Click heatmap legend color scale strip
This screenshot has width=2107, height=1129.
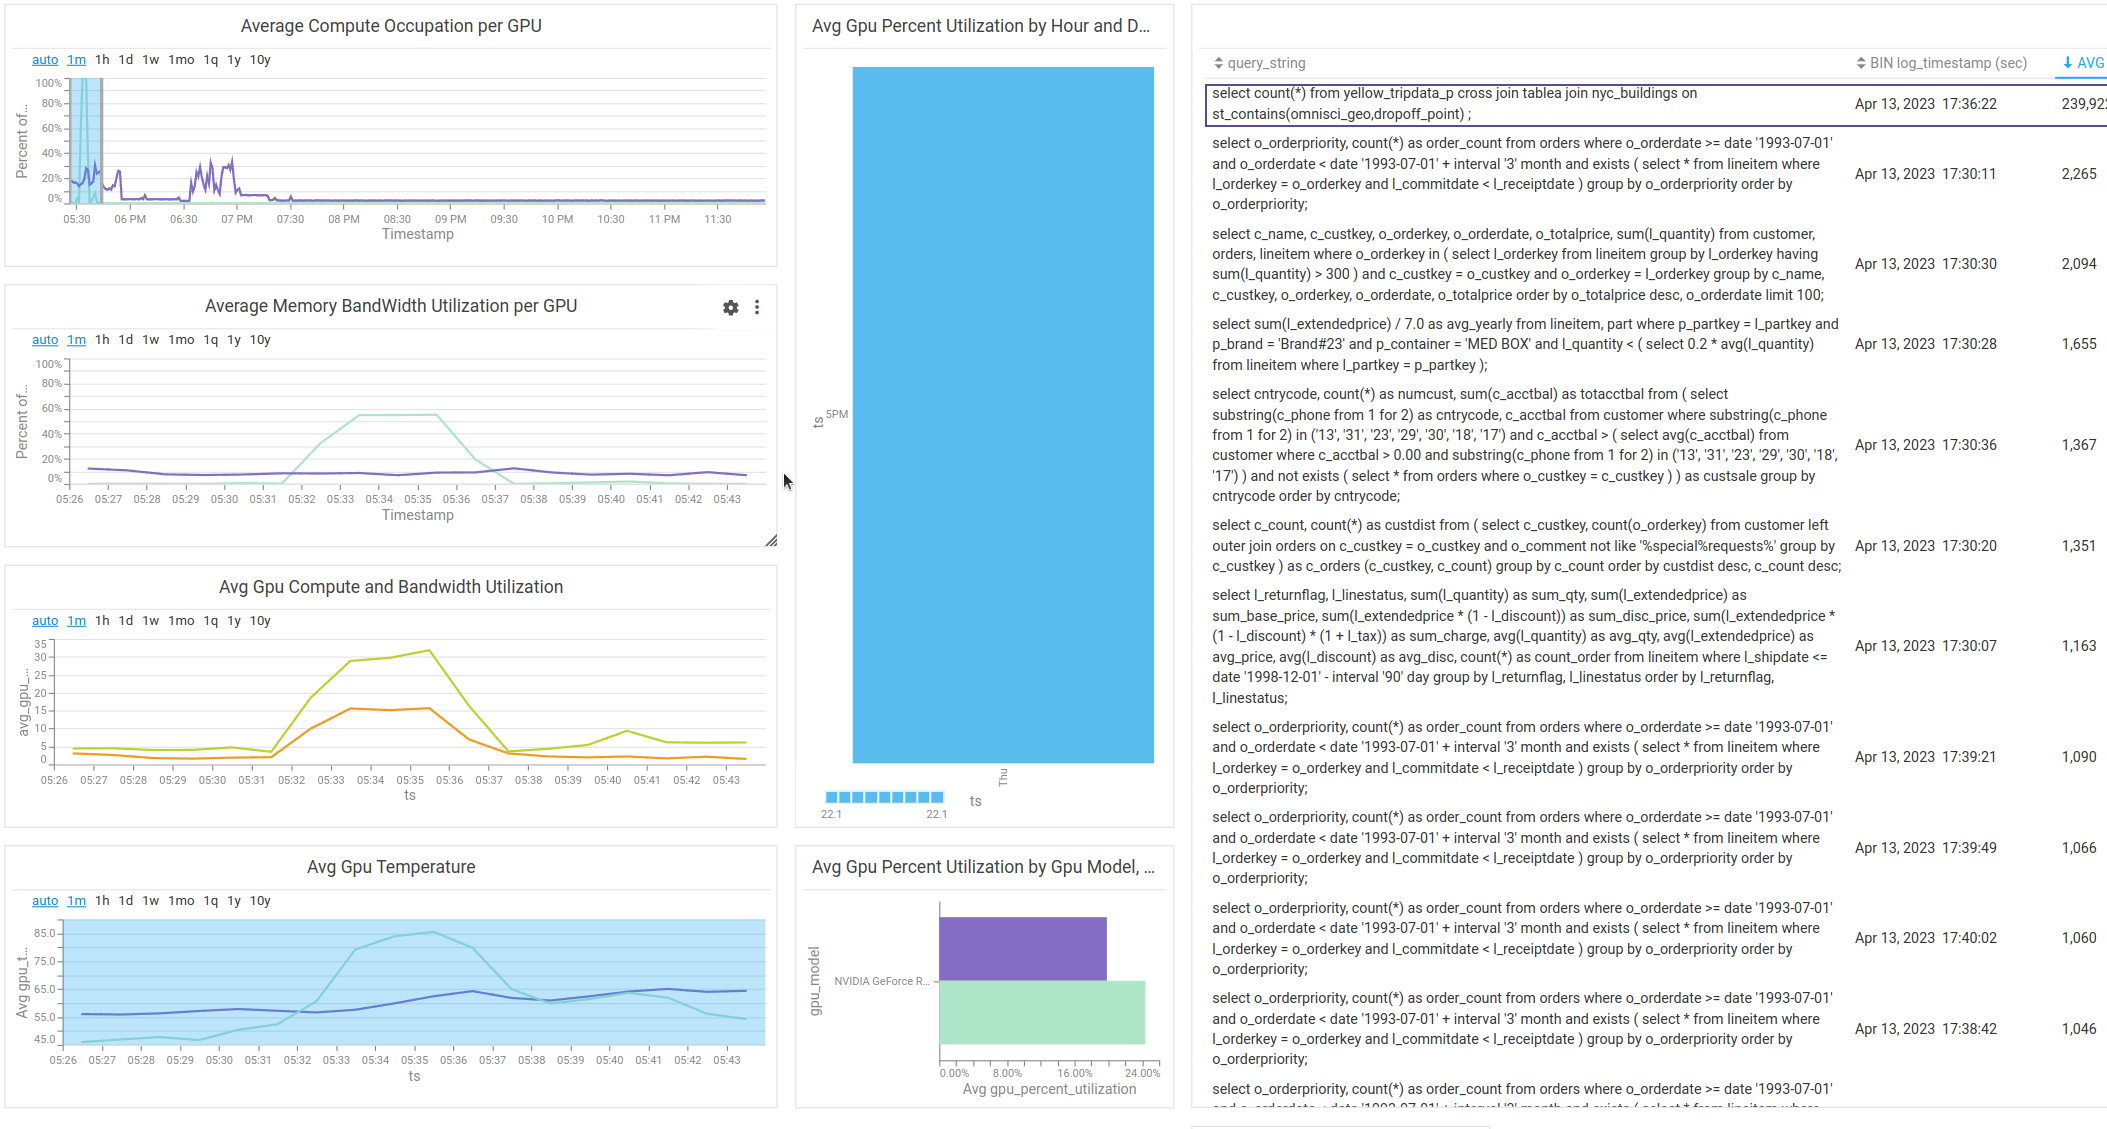click(x=884, y=797)
